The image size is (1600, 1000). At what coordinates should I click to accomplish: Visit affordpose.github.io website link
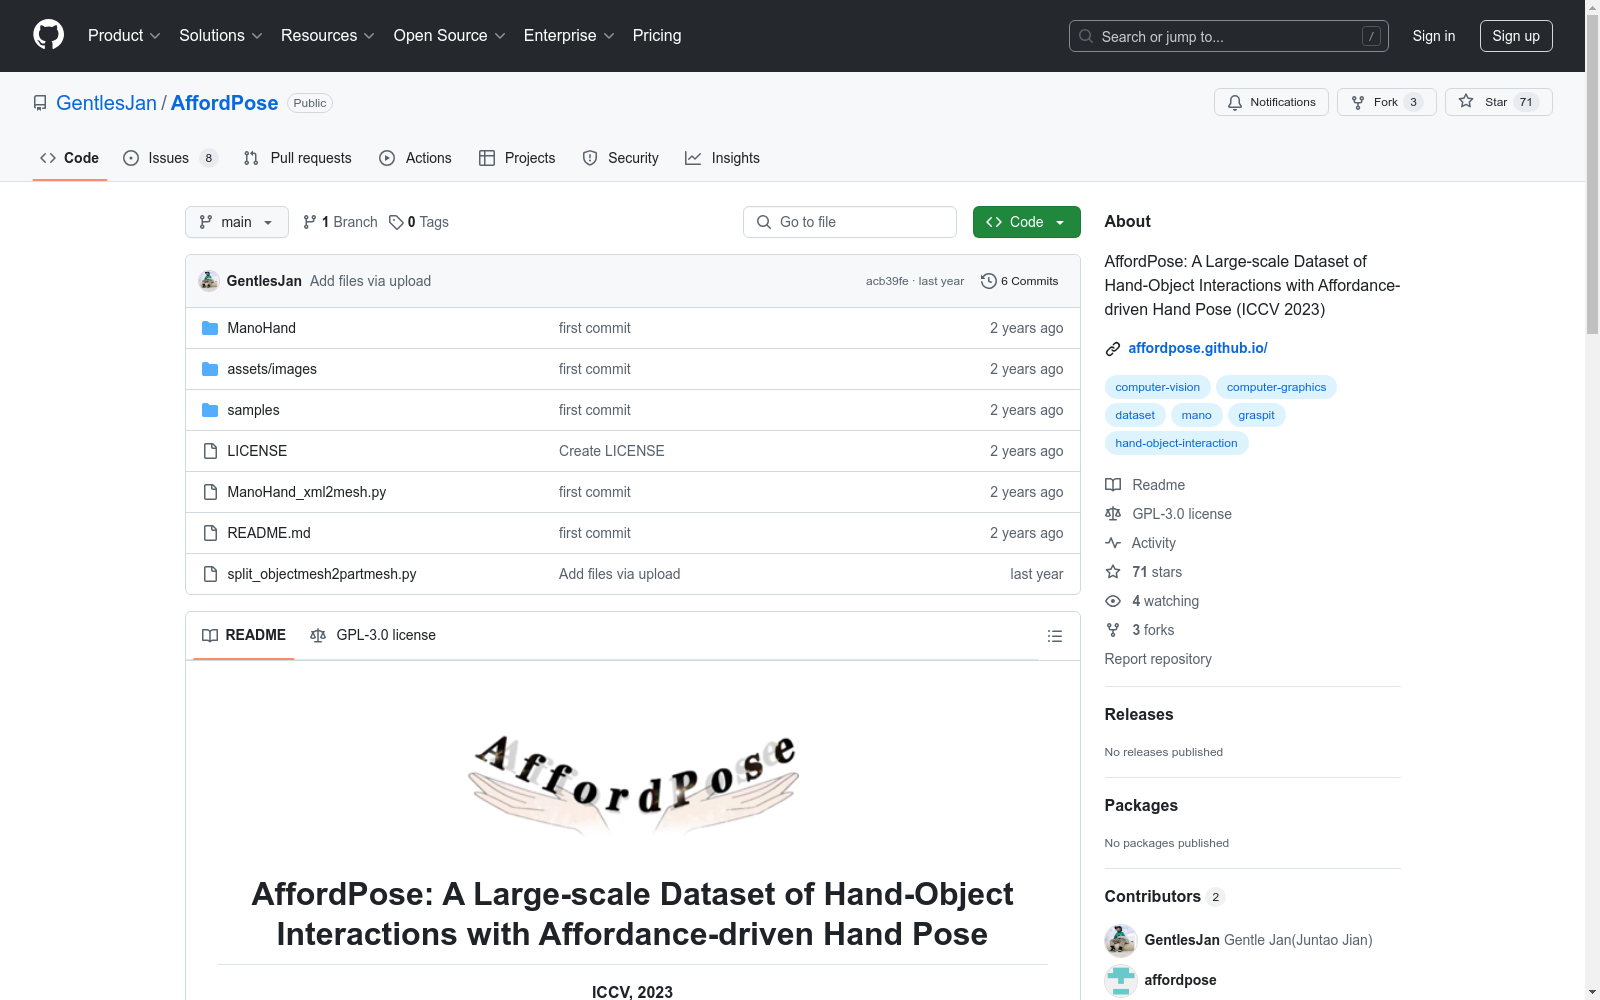coord(1198,348)
